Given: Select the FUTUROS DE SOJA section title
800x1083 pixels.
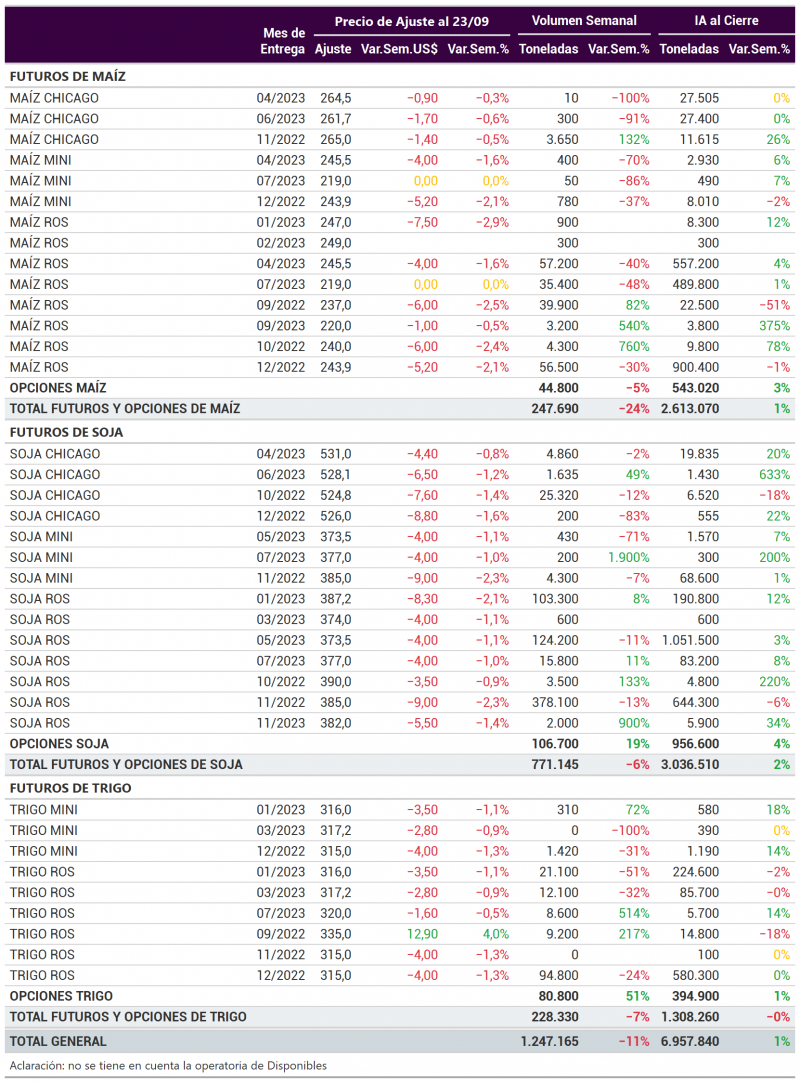Looking at the screenshot, I should coord(66,432).
